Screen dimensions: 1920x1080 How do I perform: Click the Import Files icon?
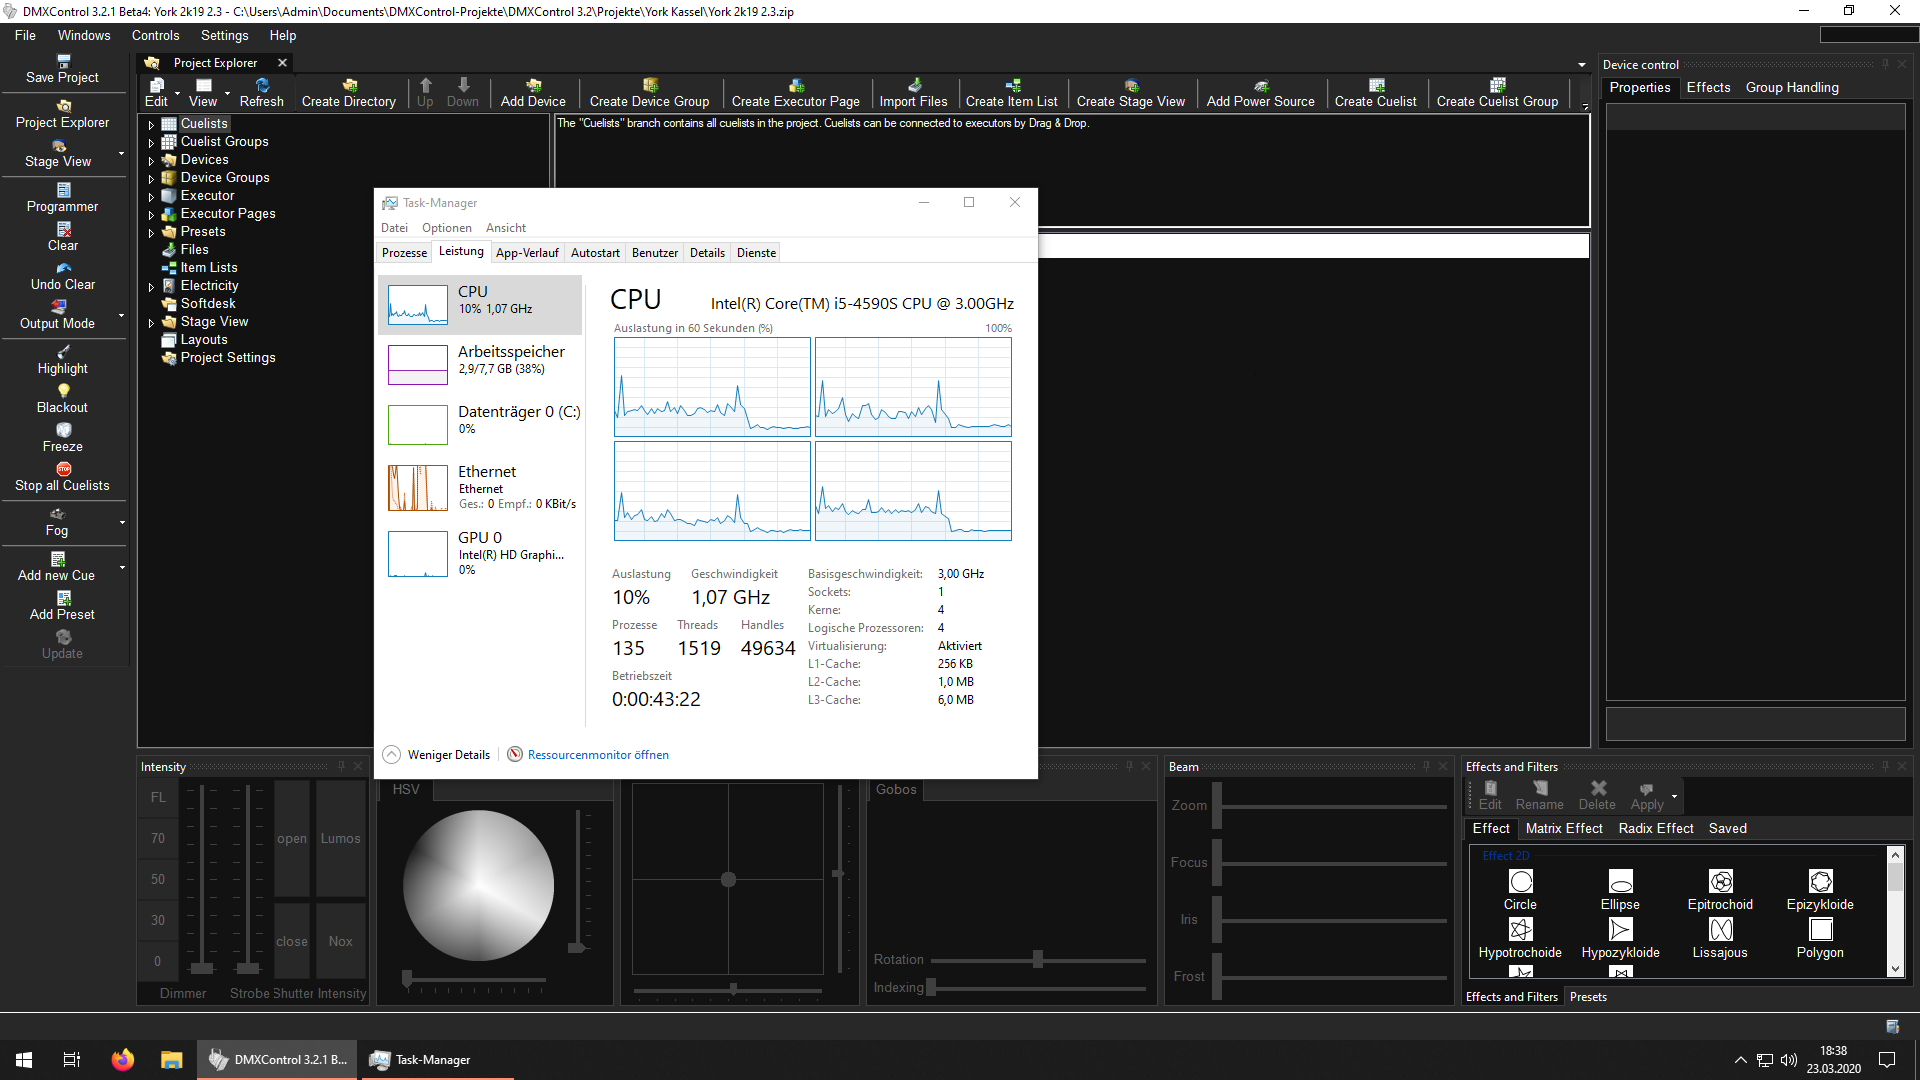click(913, 86)
